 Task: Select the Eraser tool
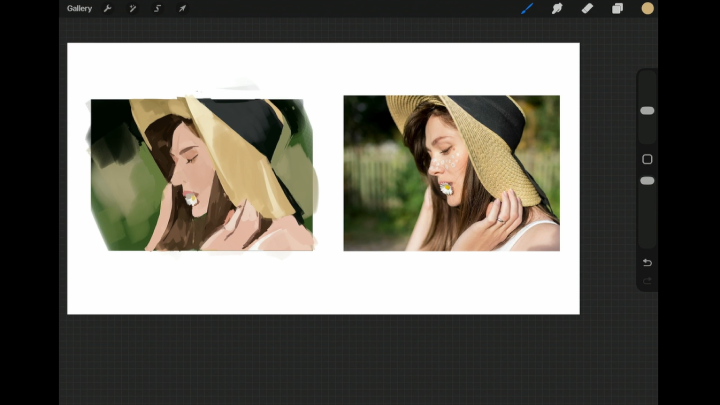587,8
